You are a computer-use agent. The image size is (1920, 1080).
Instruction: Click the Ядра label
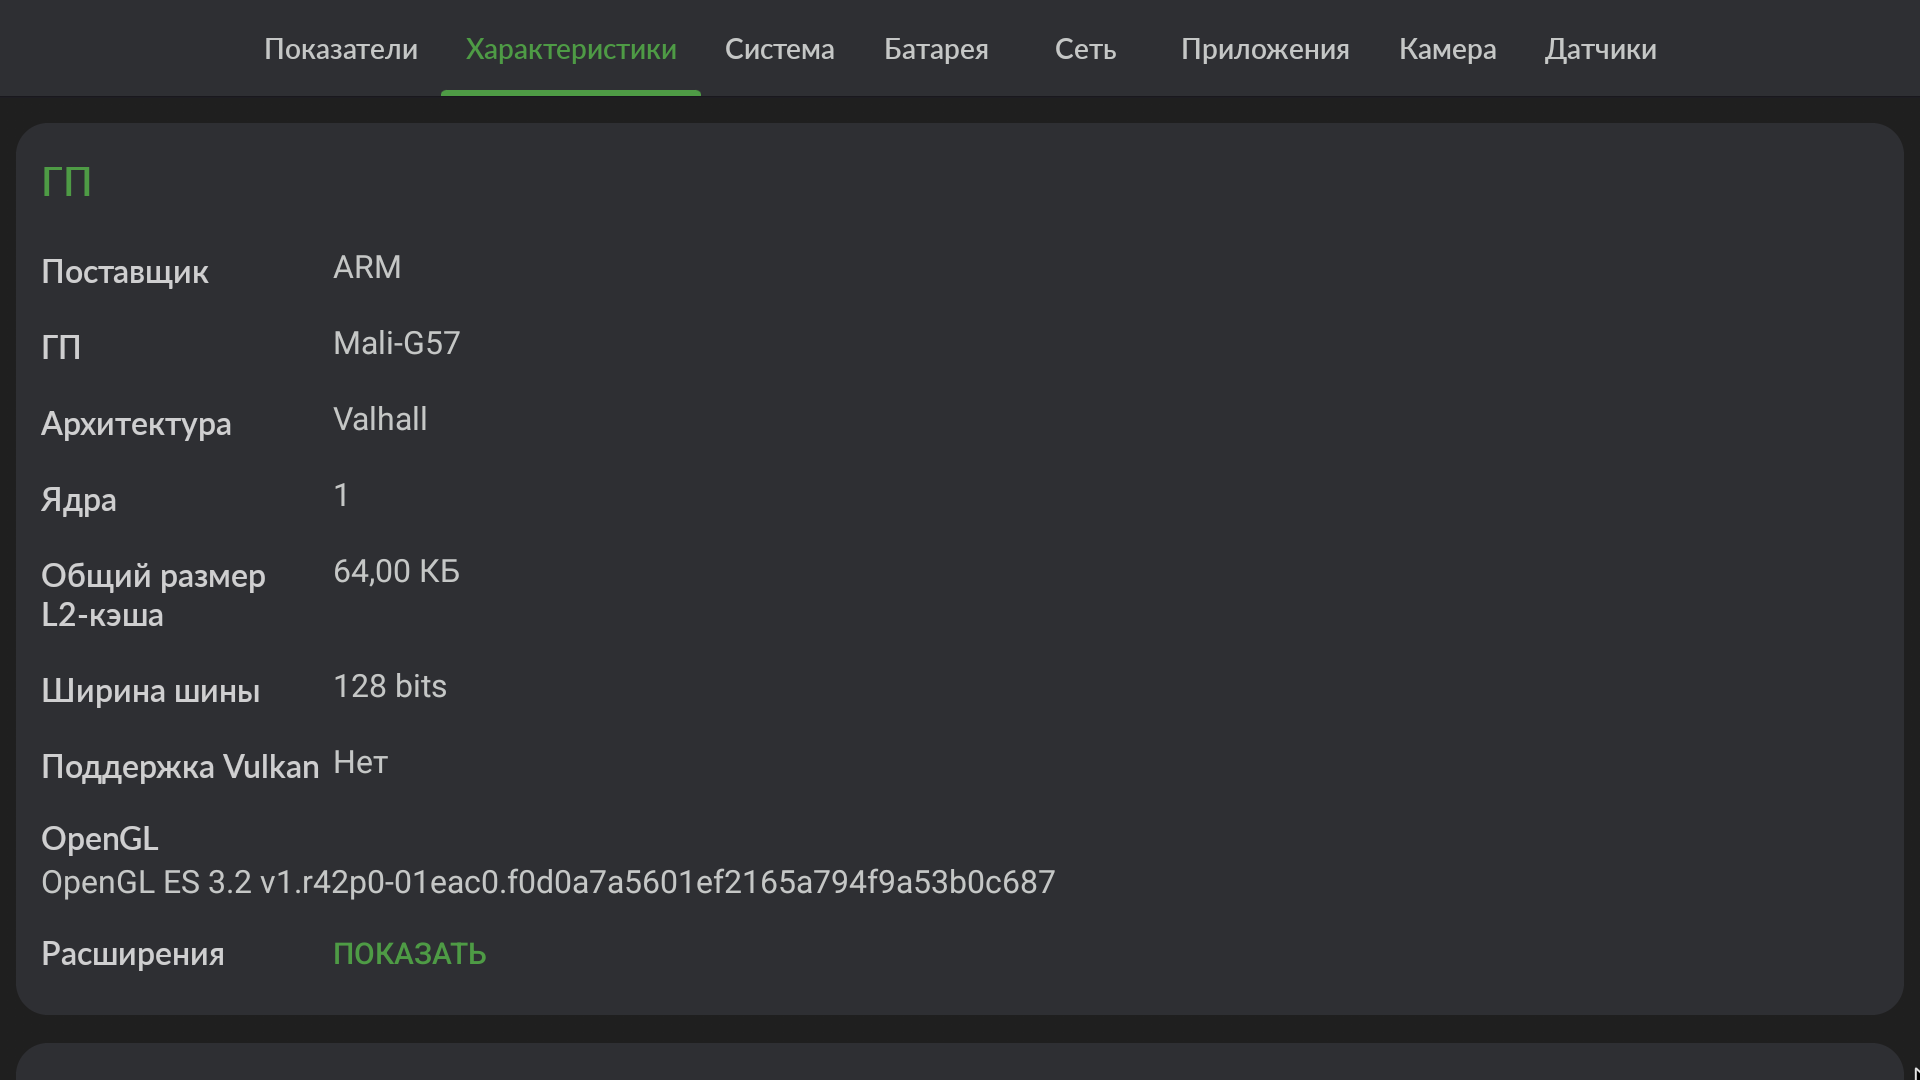[79, 500]
